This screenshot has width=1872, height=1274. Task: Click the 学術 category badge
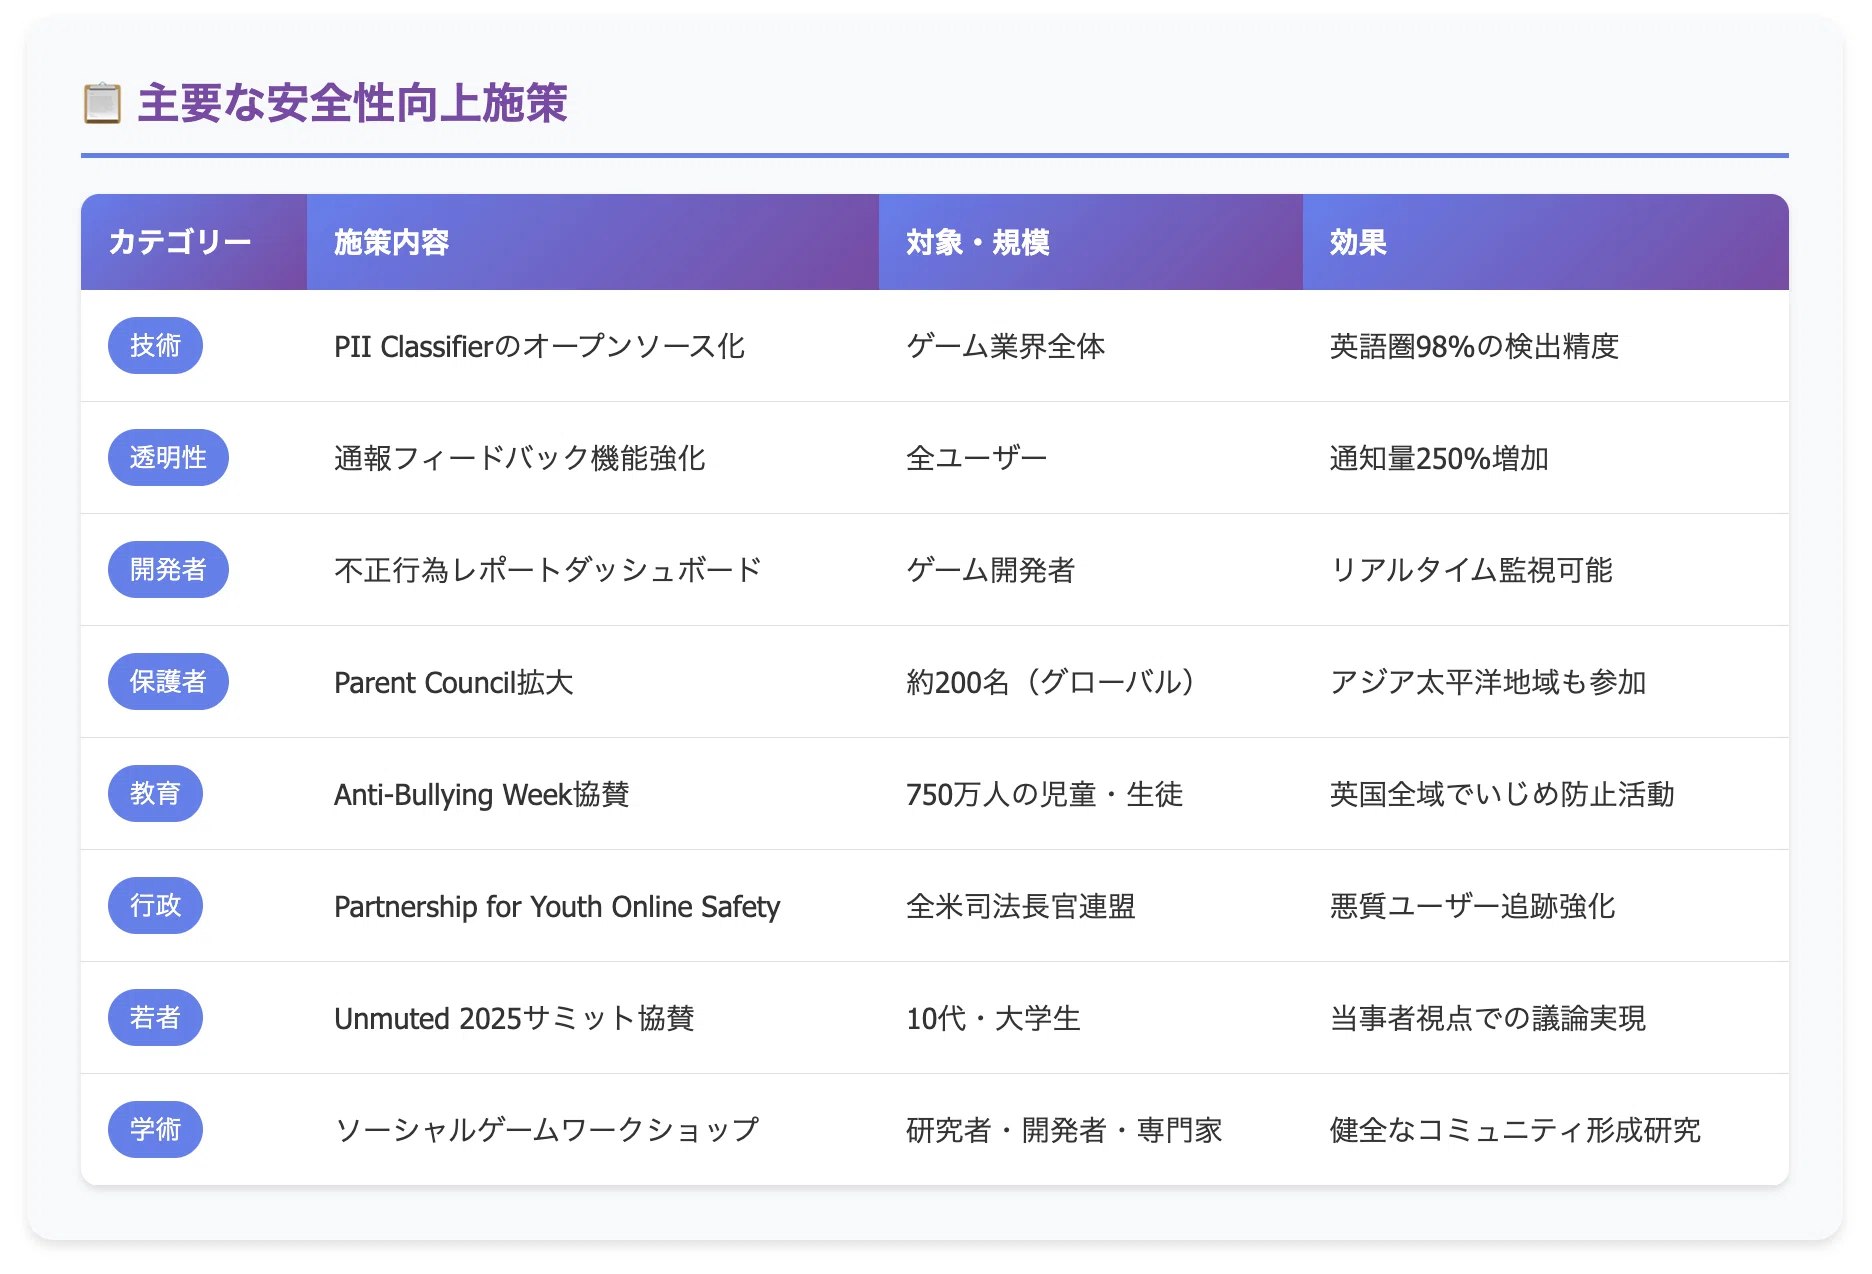tap(155, 1130)
